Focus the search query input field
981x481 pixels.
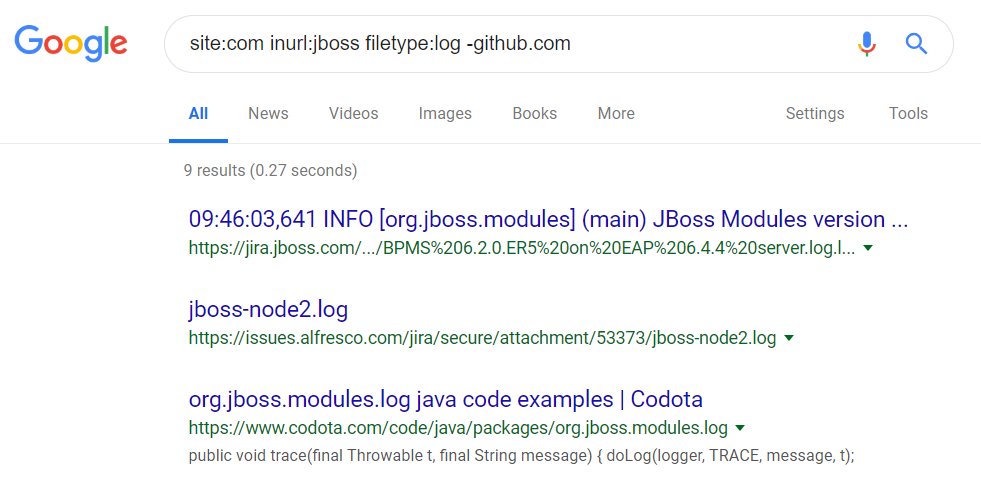[500, 43]
